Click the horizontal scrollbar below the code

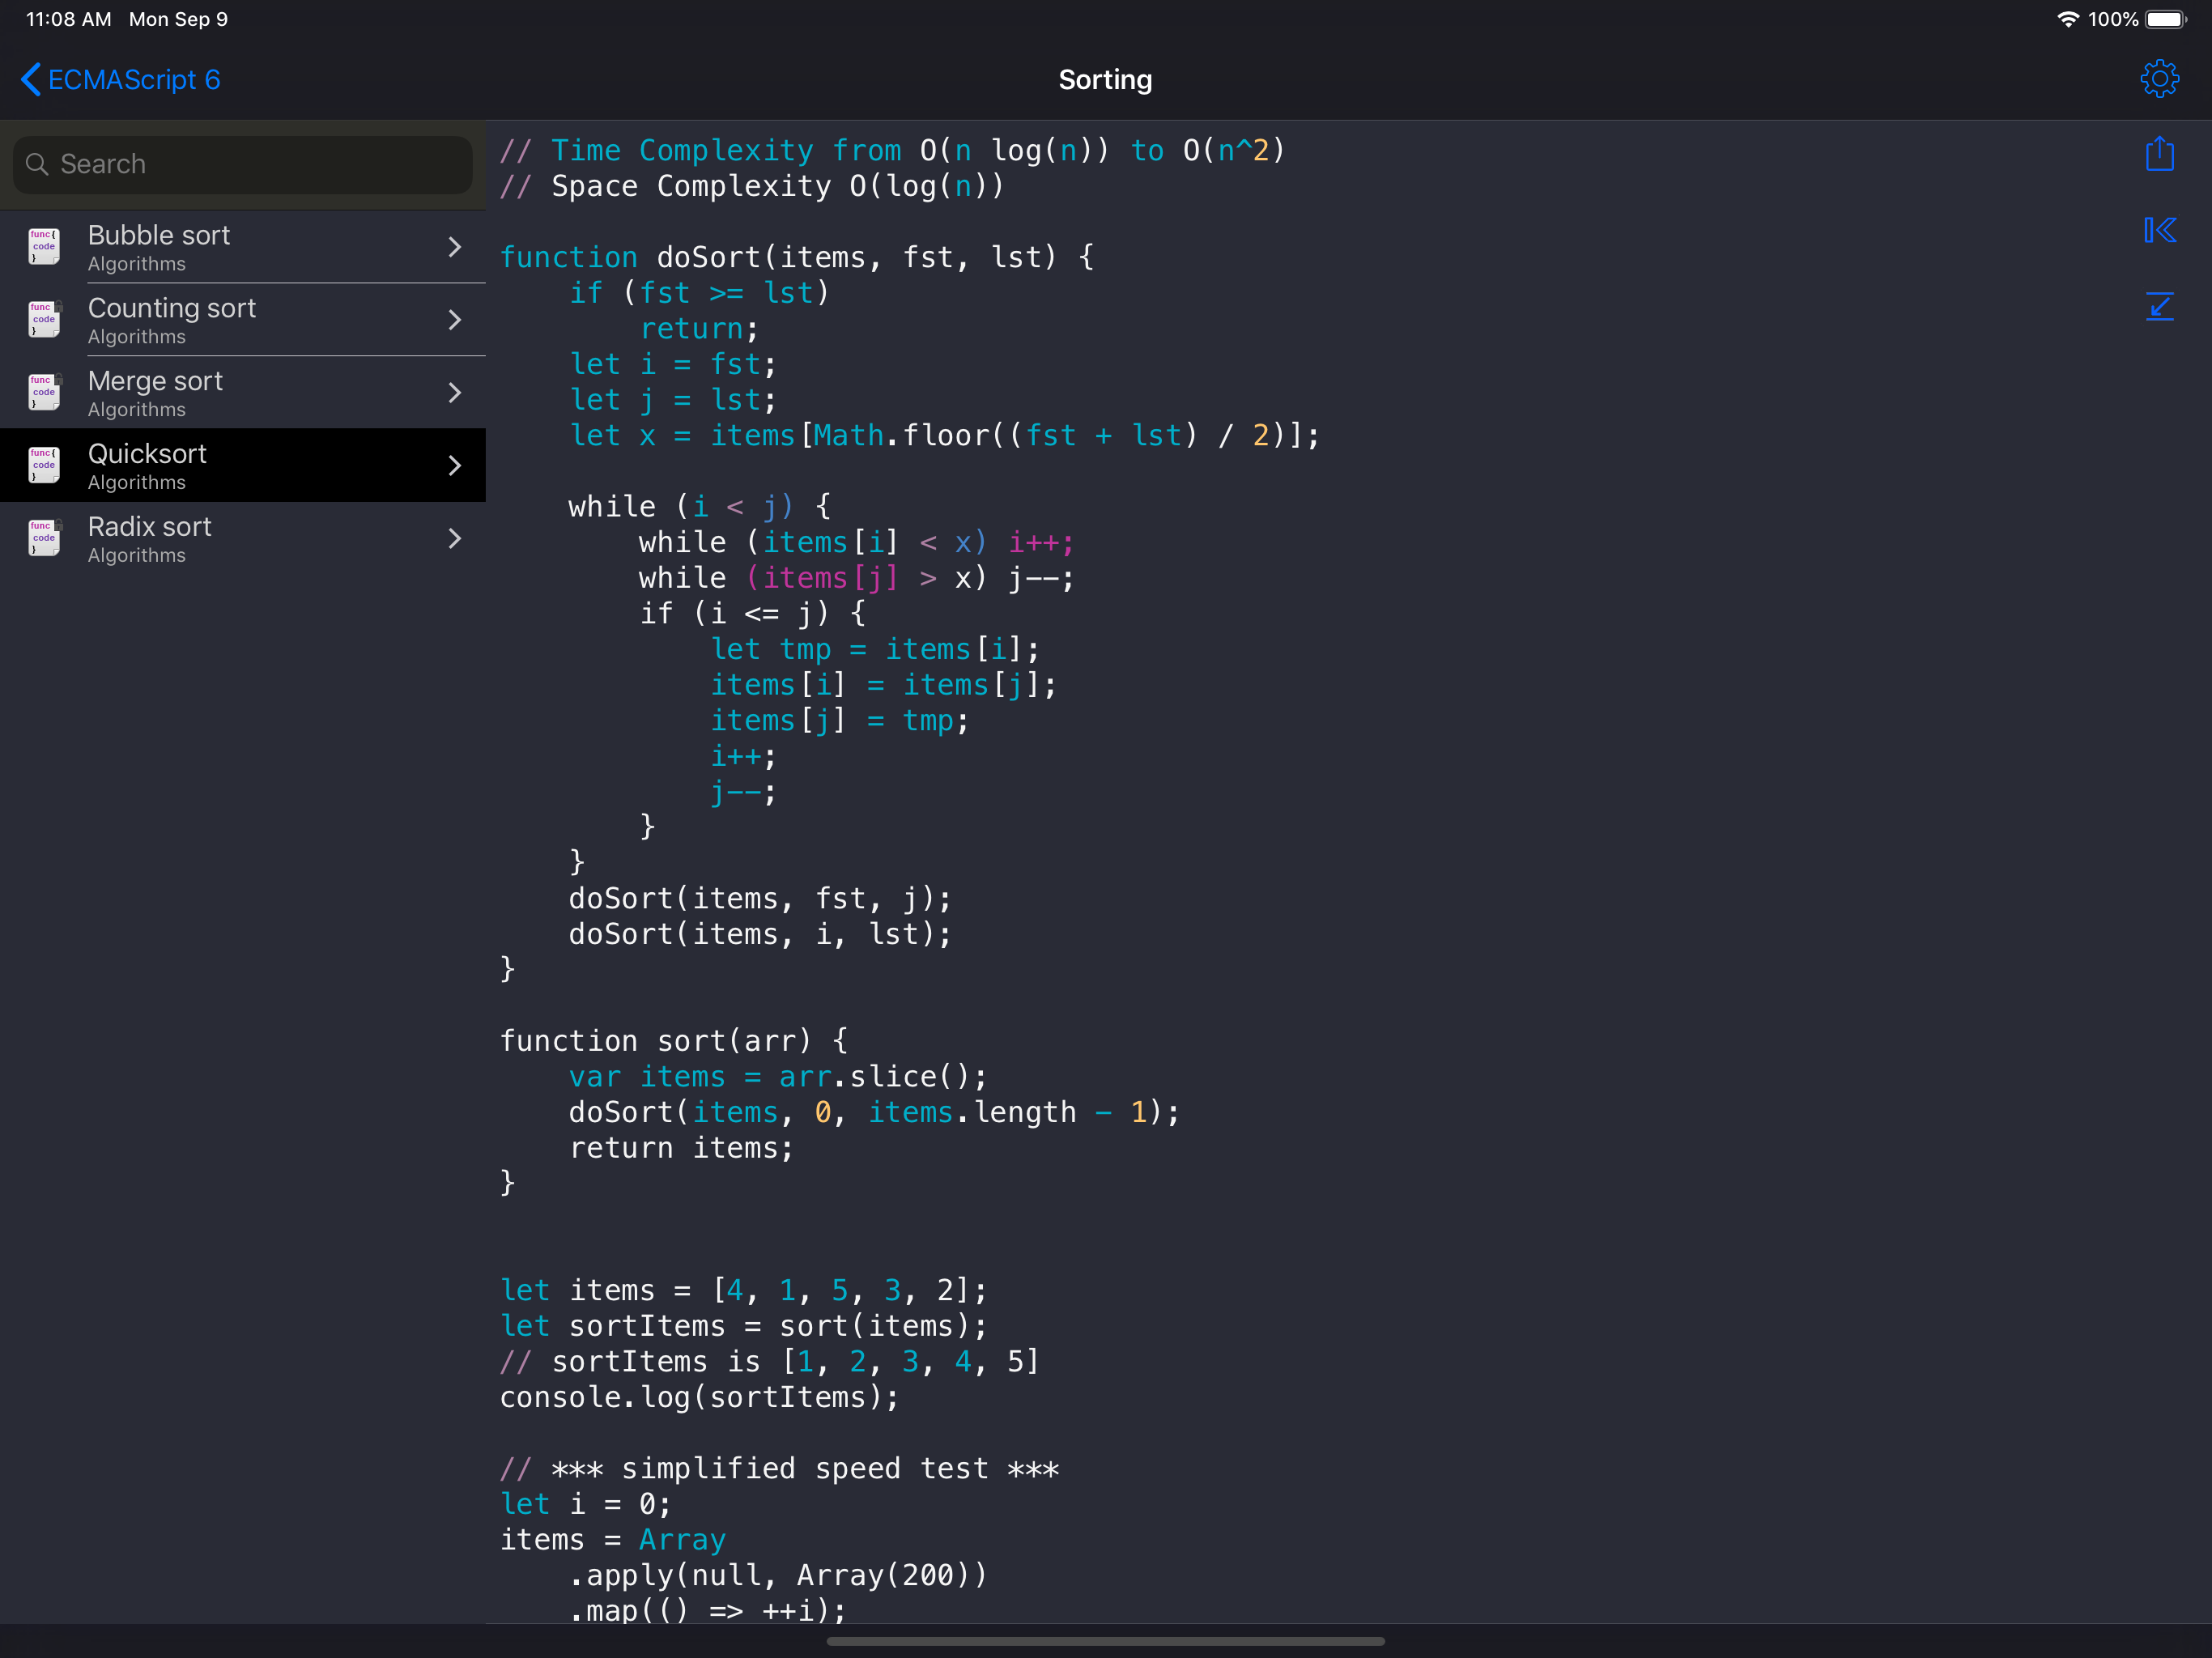coord(1105,1641)
